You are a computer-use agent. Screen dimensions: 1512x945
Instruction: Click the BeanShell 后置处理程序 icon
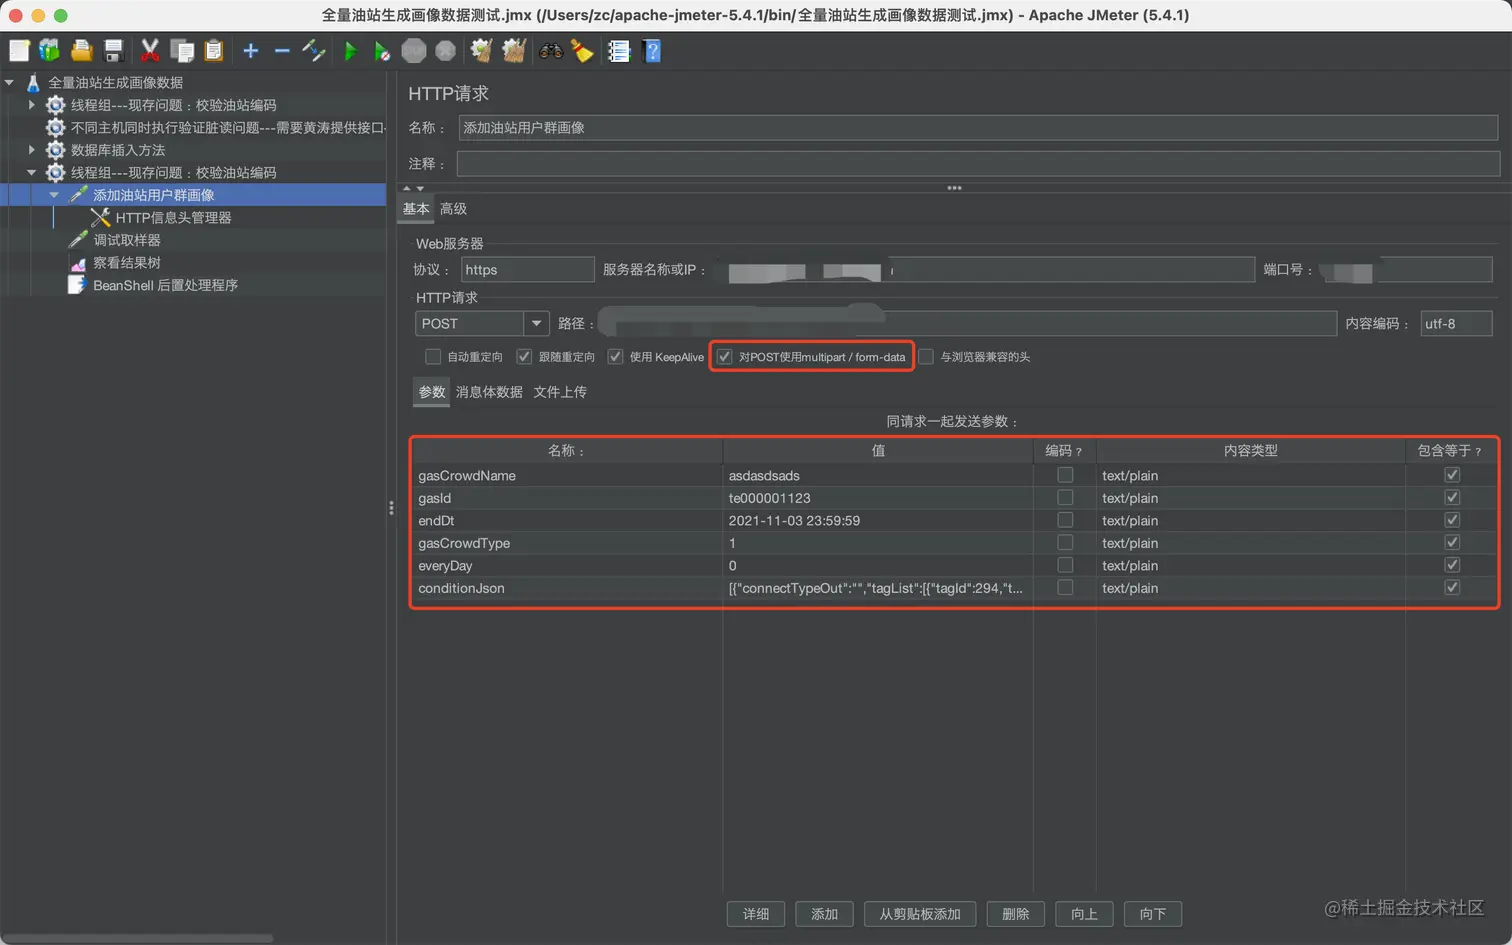(x=77, y=285)
